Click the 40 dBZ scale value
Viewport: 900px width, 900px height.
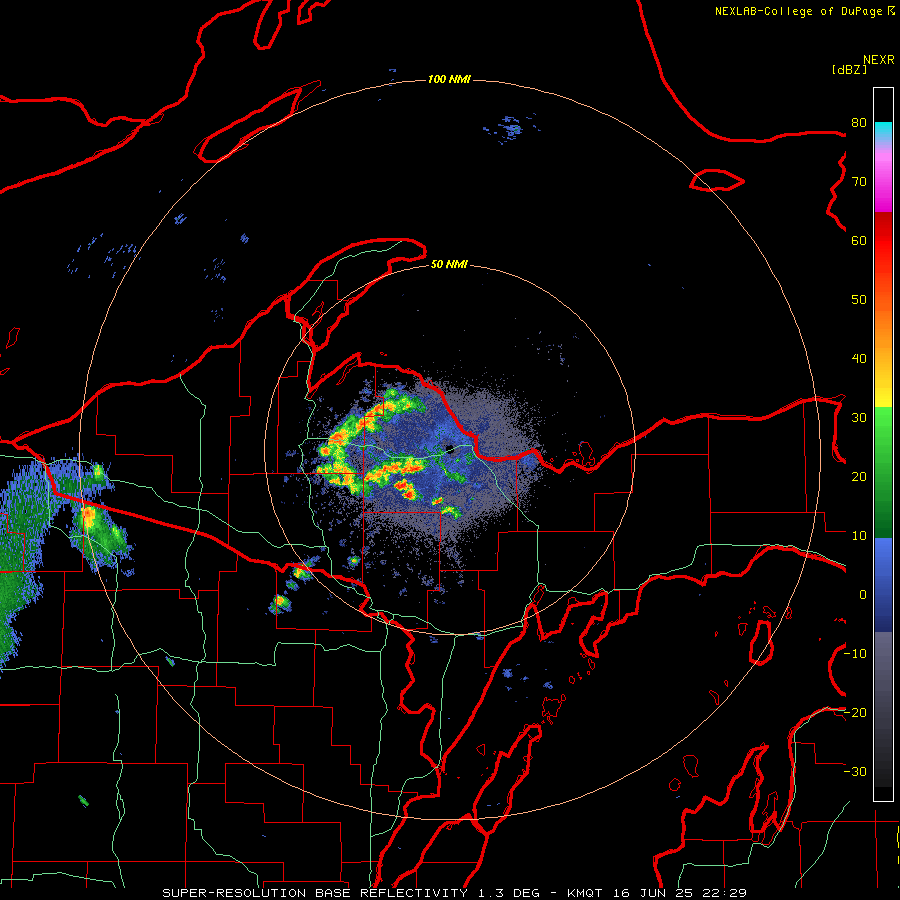[859, 359]
